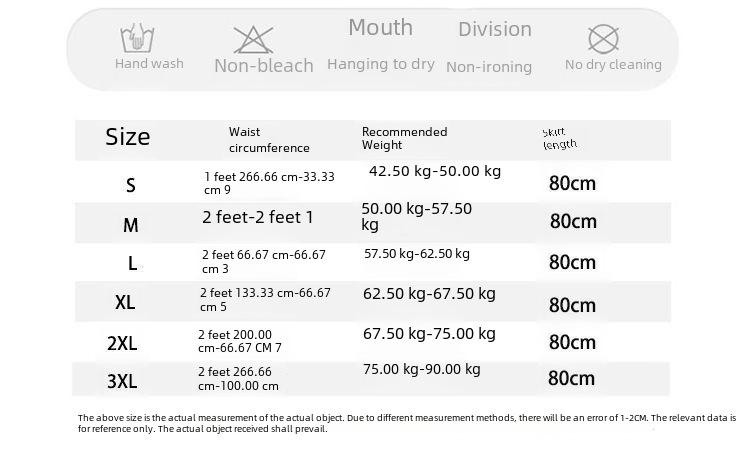Screen dimensions: 750x463
Task: Select the Hand wash label
Action: click(149, 64)
